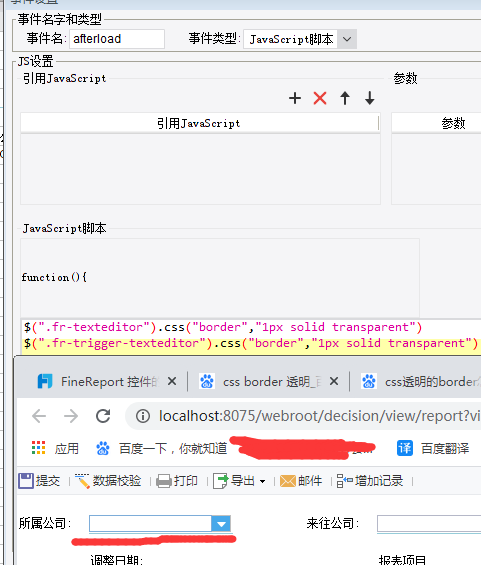Image resolution: width=481 pixels, height=565 pixels.
Task: Switch to the FineReport 控件 tab
Action: pos(98,381)
